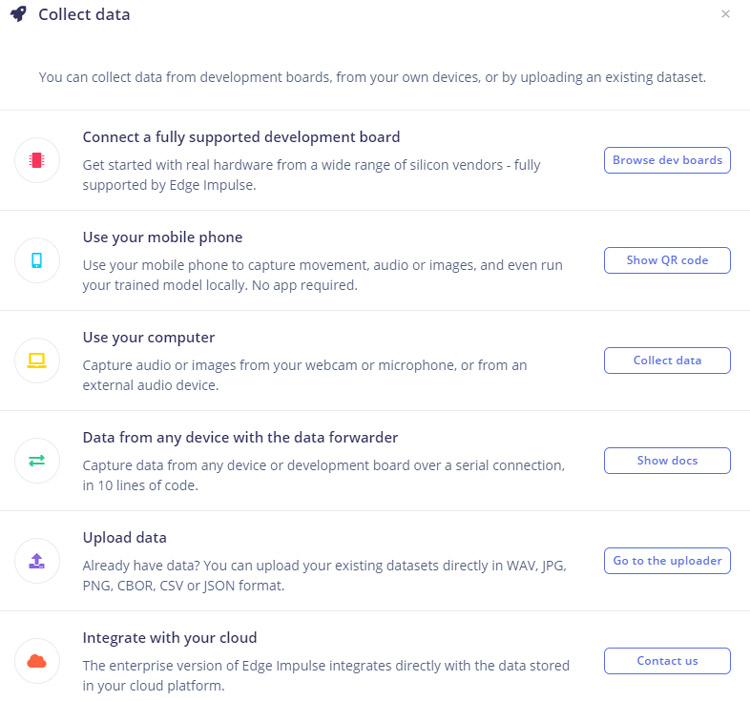Screen dimensions: 750x701
Task: Click the red development board chip icon
Action: [x=37, y=160]
